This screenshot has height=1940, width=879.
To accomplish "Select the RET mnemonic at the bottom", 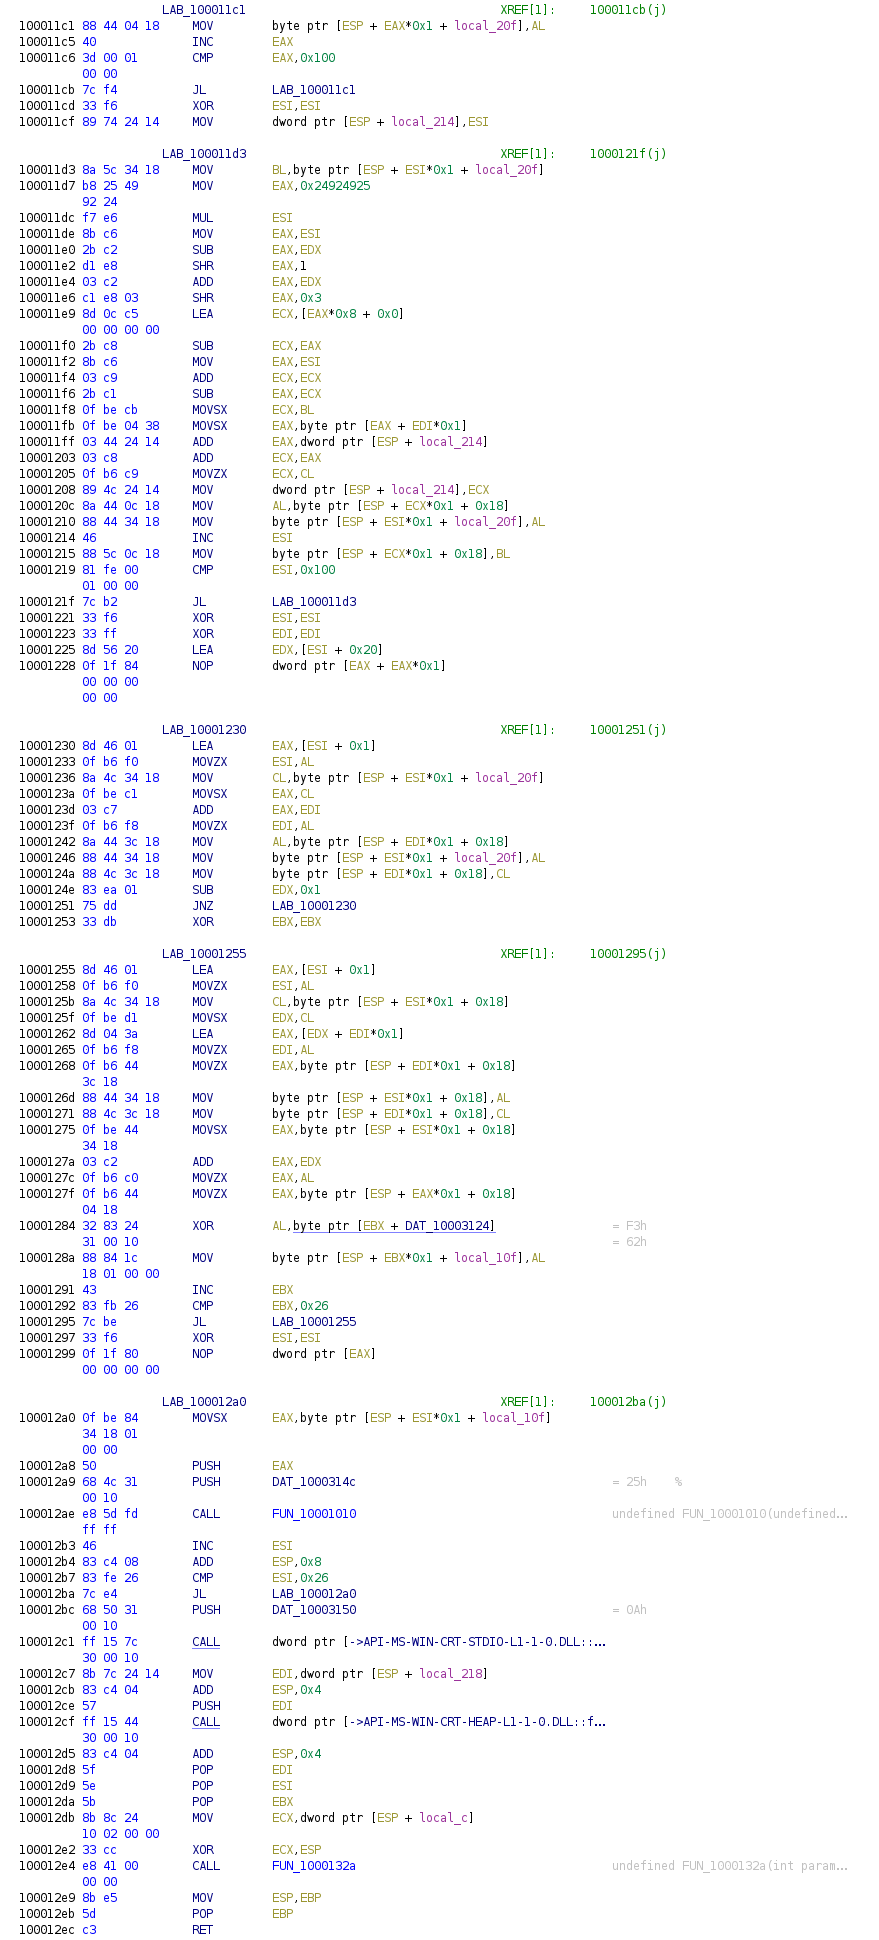I will 202,1930.
